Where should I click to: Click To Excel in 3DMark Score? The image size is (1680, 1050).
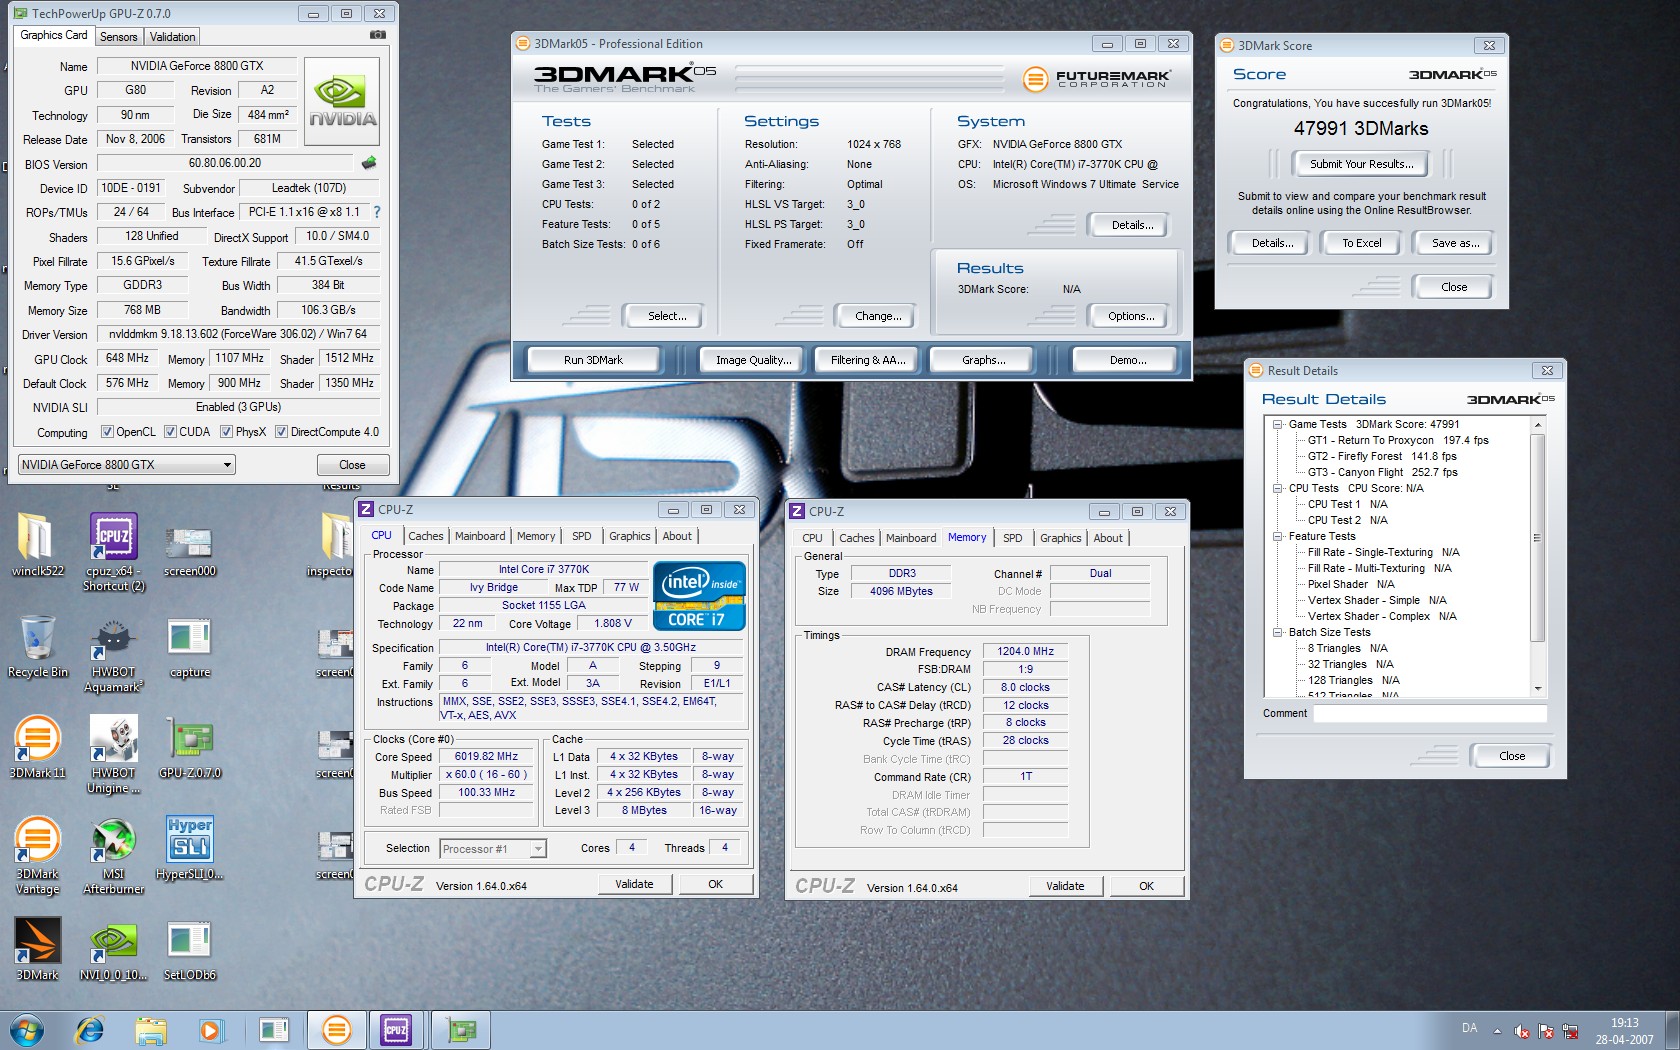tap(1361, 243)
